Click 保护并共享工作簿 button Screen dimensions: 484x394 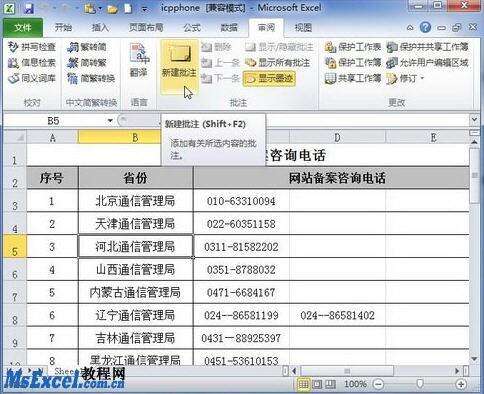tap(428, 47)
